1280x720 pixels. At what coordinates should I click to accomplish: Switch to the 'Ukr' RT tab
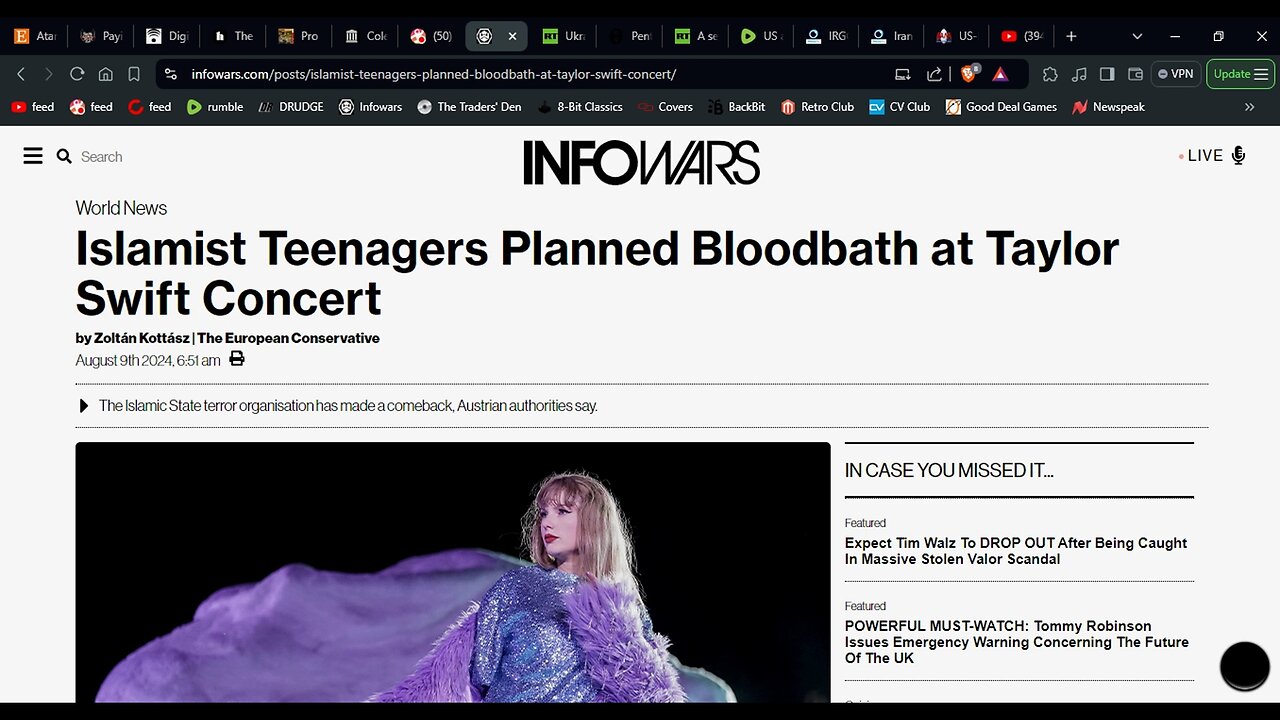click(x=563, y=36)
